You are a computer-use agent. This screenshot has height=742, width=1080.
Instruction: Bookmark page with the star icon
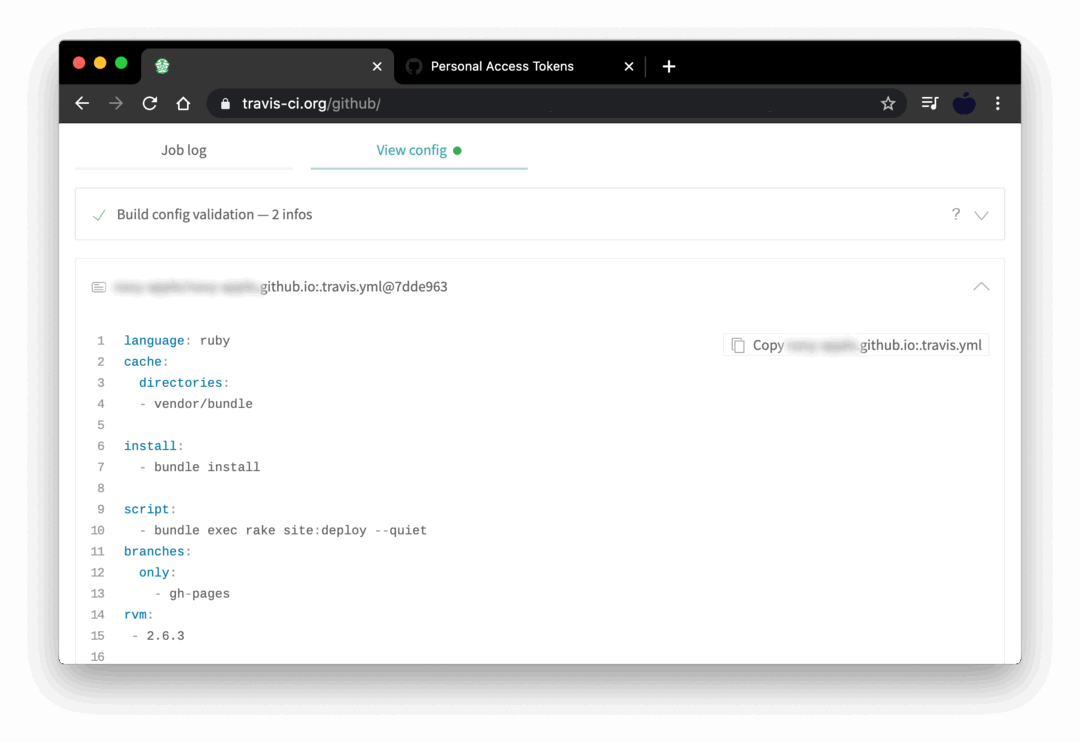point(887,103)
